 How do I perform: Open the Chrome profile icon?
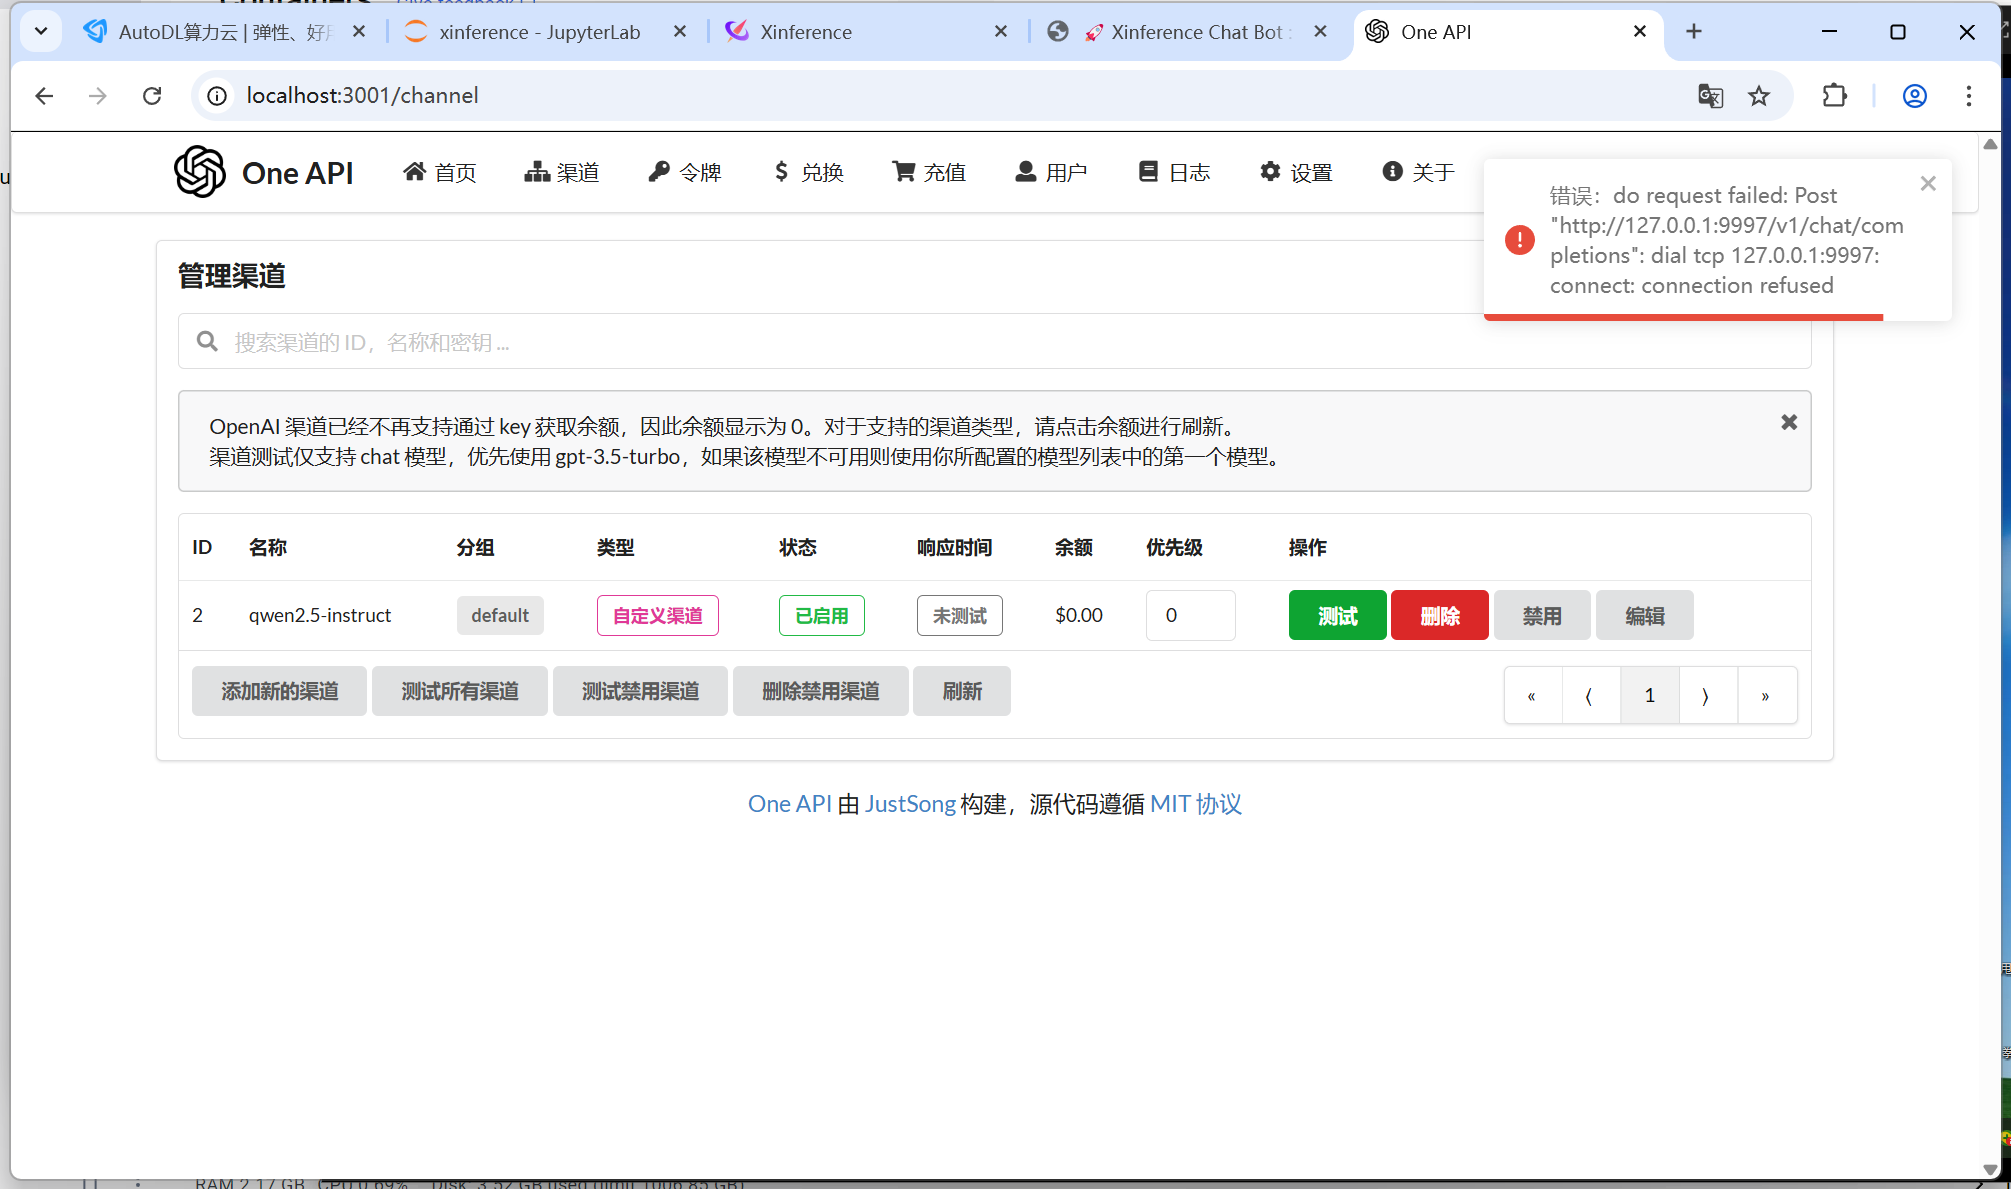tap(1914, 96)
